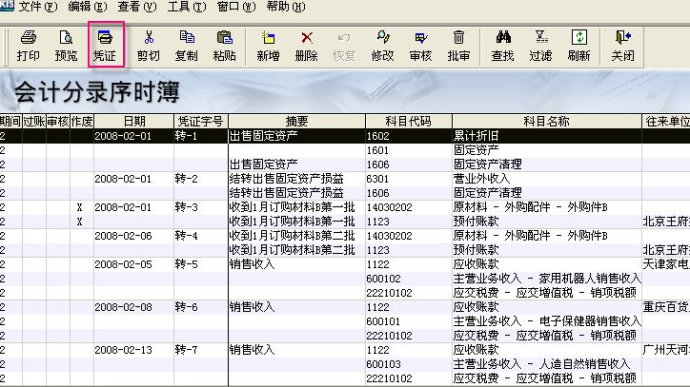The width and height of the screenshot is (690, 387).
Task: Select voucher number 转-7
Action: point(186,350)
